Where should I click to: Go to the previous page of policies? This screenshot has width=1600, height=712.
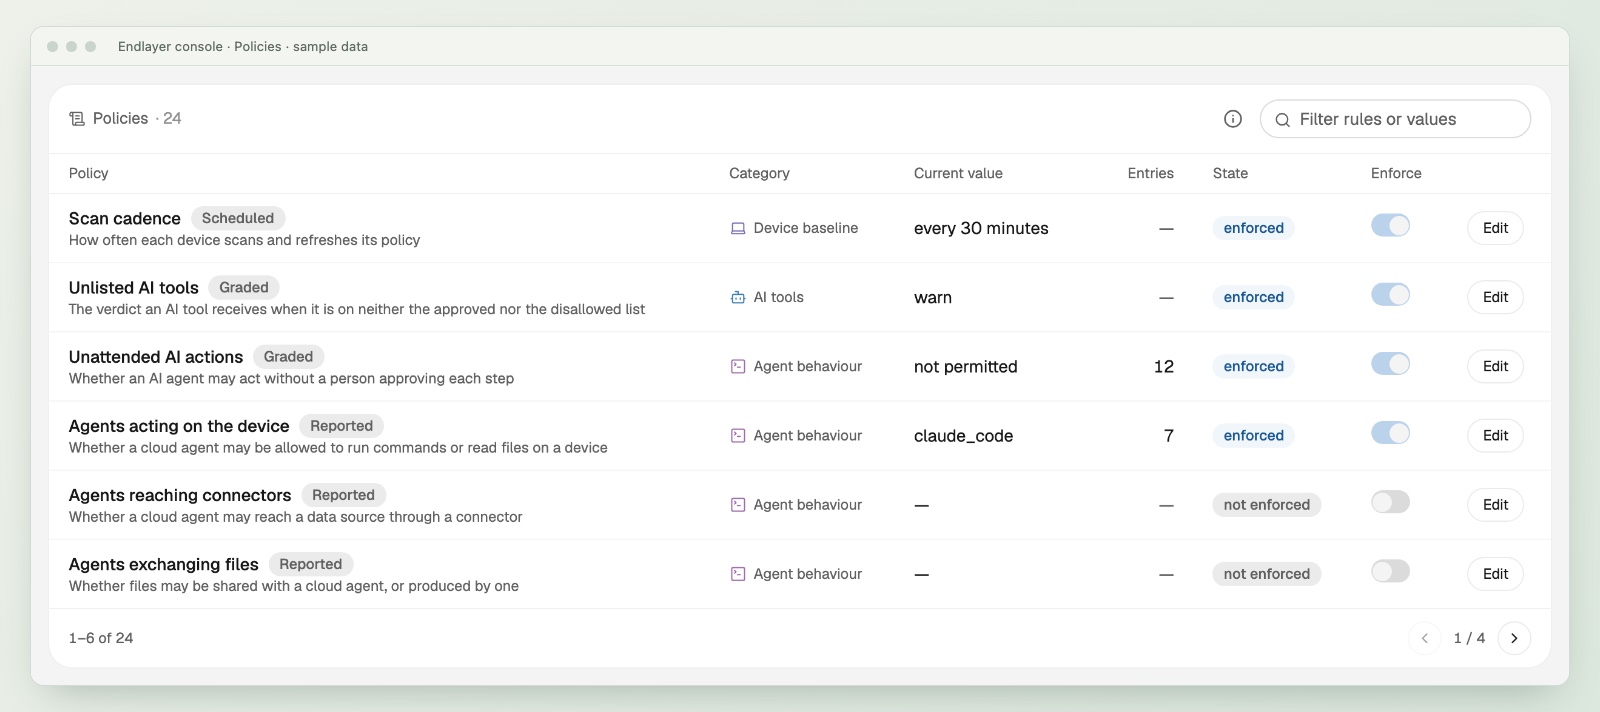tap(1424, 638)
